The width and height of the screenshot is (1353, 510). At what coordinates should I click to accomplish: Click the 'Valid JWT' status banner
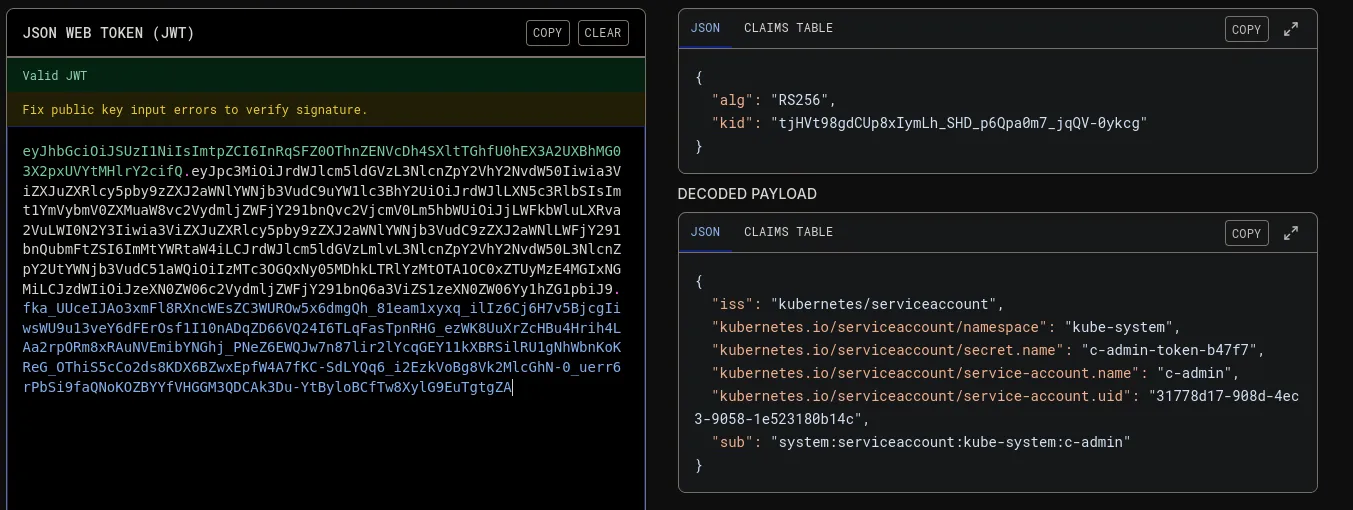click(x=326, y=76)
